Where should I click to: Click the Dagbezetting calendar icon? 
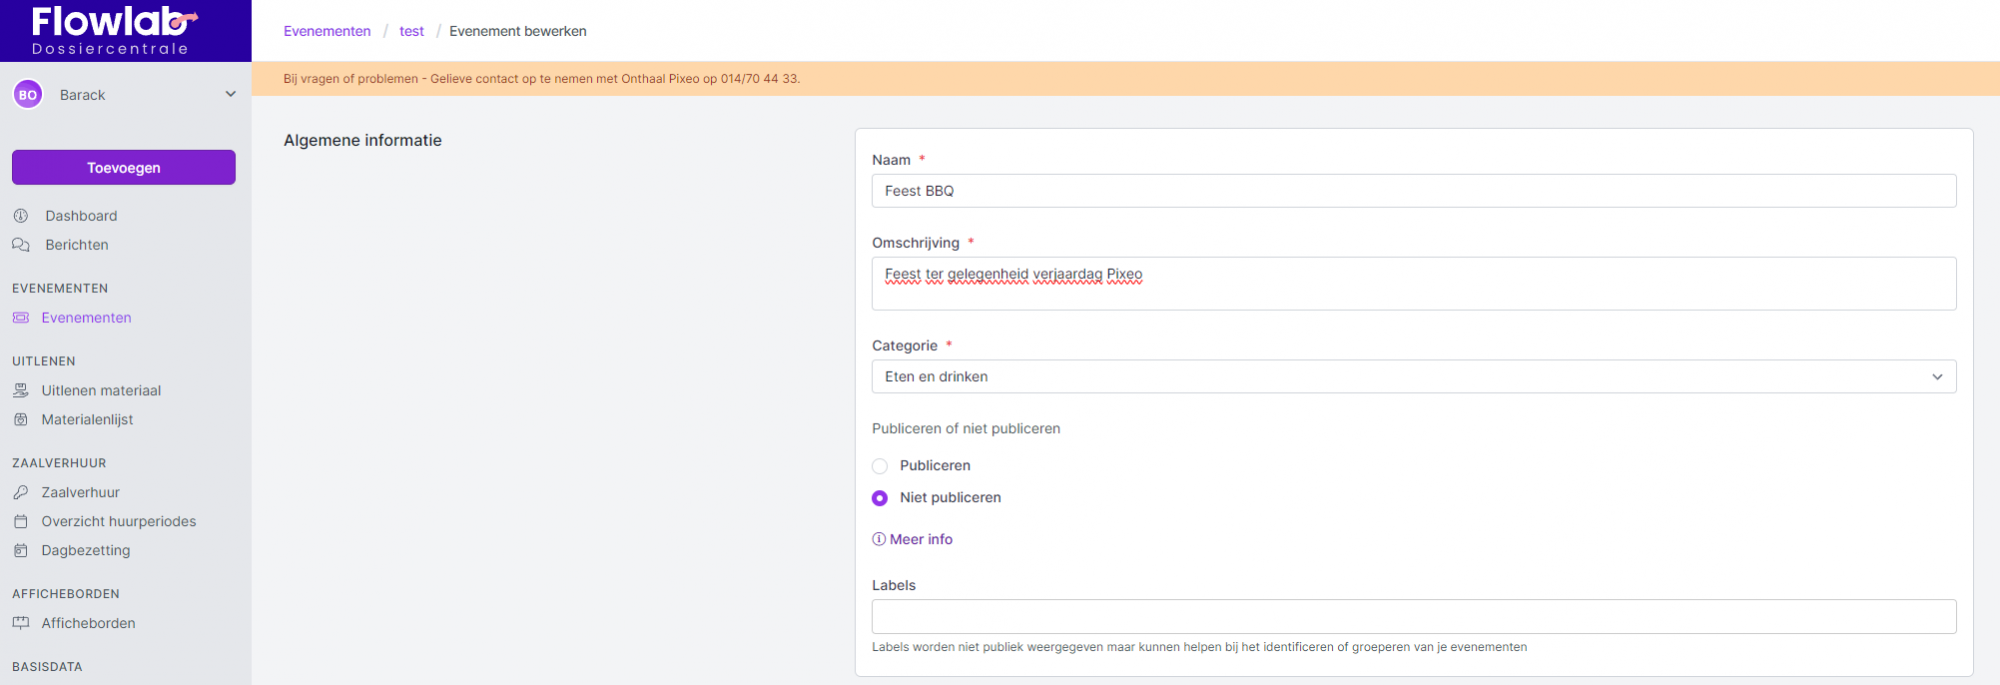pos(21,551)
